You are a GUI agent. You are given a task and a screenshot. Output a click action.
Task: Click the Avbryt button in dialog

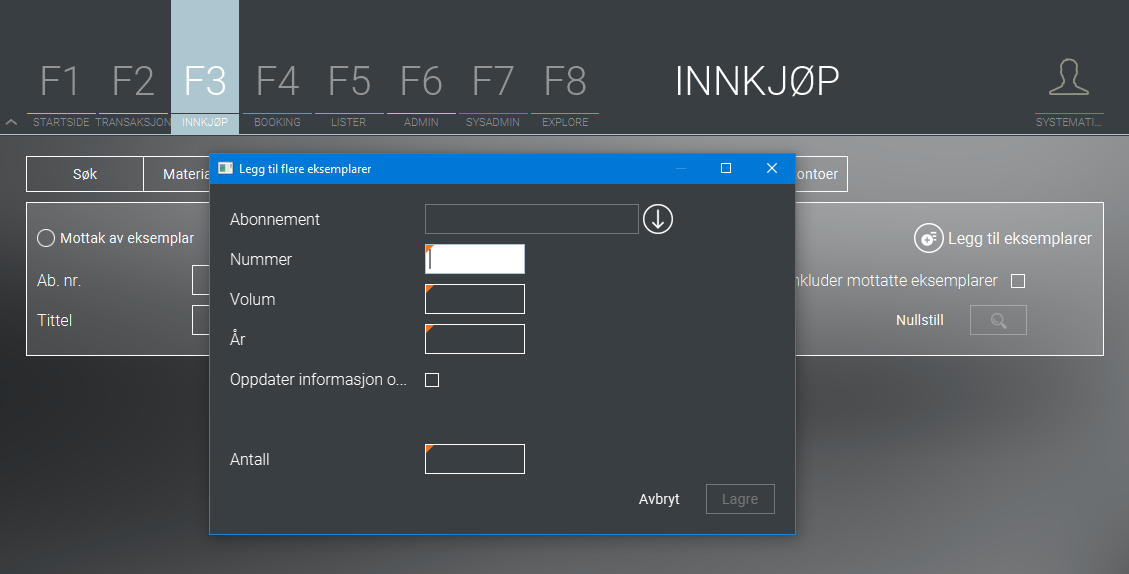click(659, 499)
